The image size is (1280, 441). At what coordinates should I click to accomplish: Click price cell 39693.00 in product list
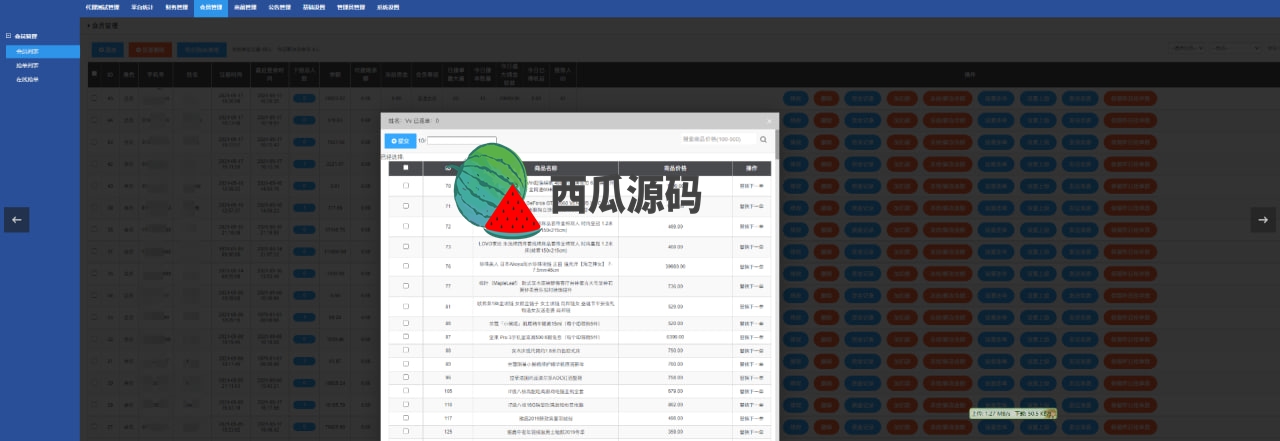pyautogui.click(x=674, y=267)
